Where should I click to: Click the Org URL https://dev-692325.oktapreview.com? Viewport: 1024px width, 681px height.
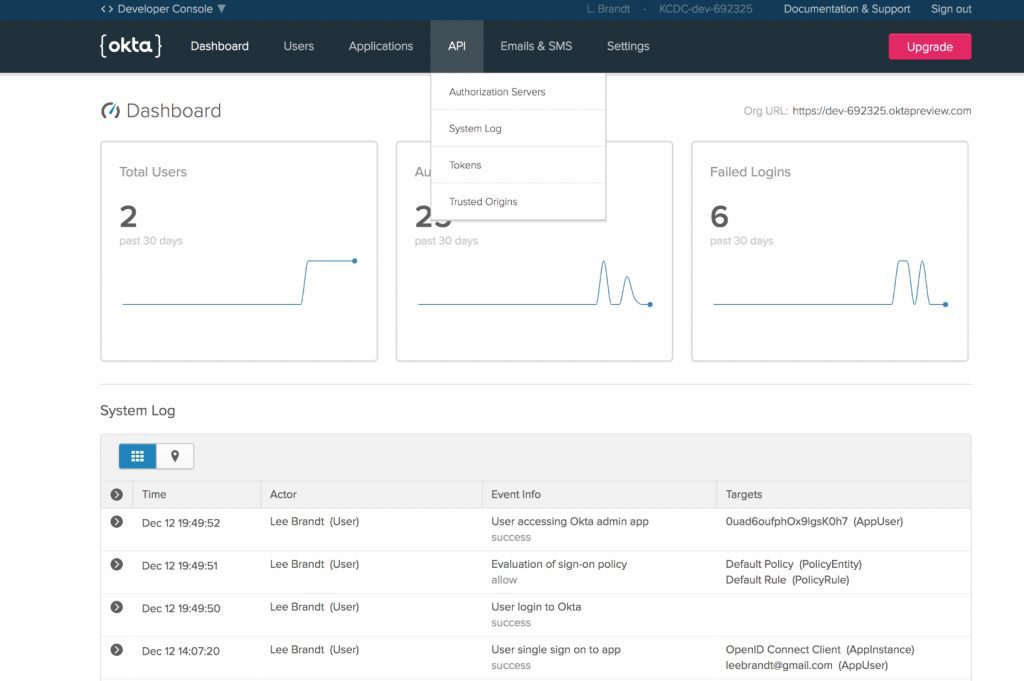pyautogui.click(x=882, y=111)
